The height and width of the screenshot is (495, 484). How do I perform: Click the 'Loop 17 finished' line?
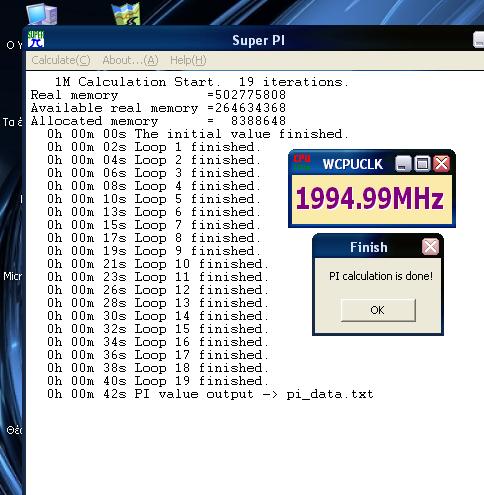tap(158, 355)
